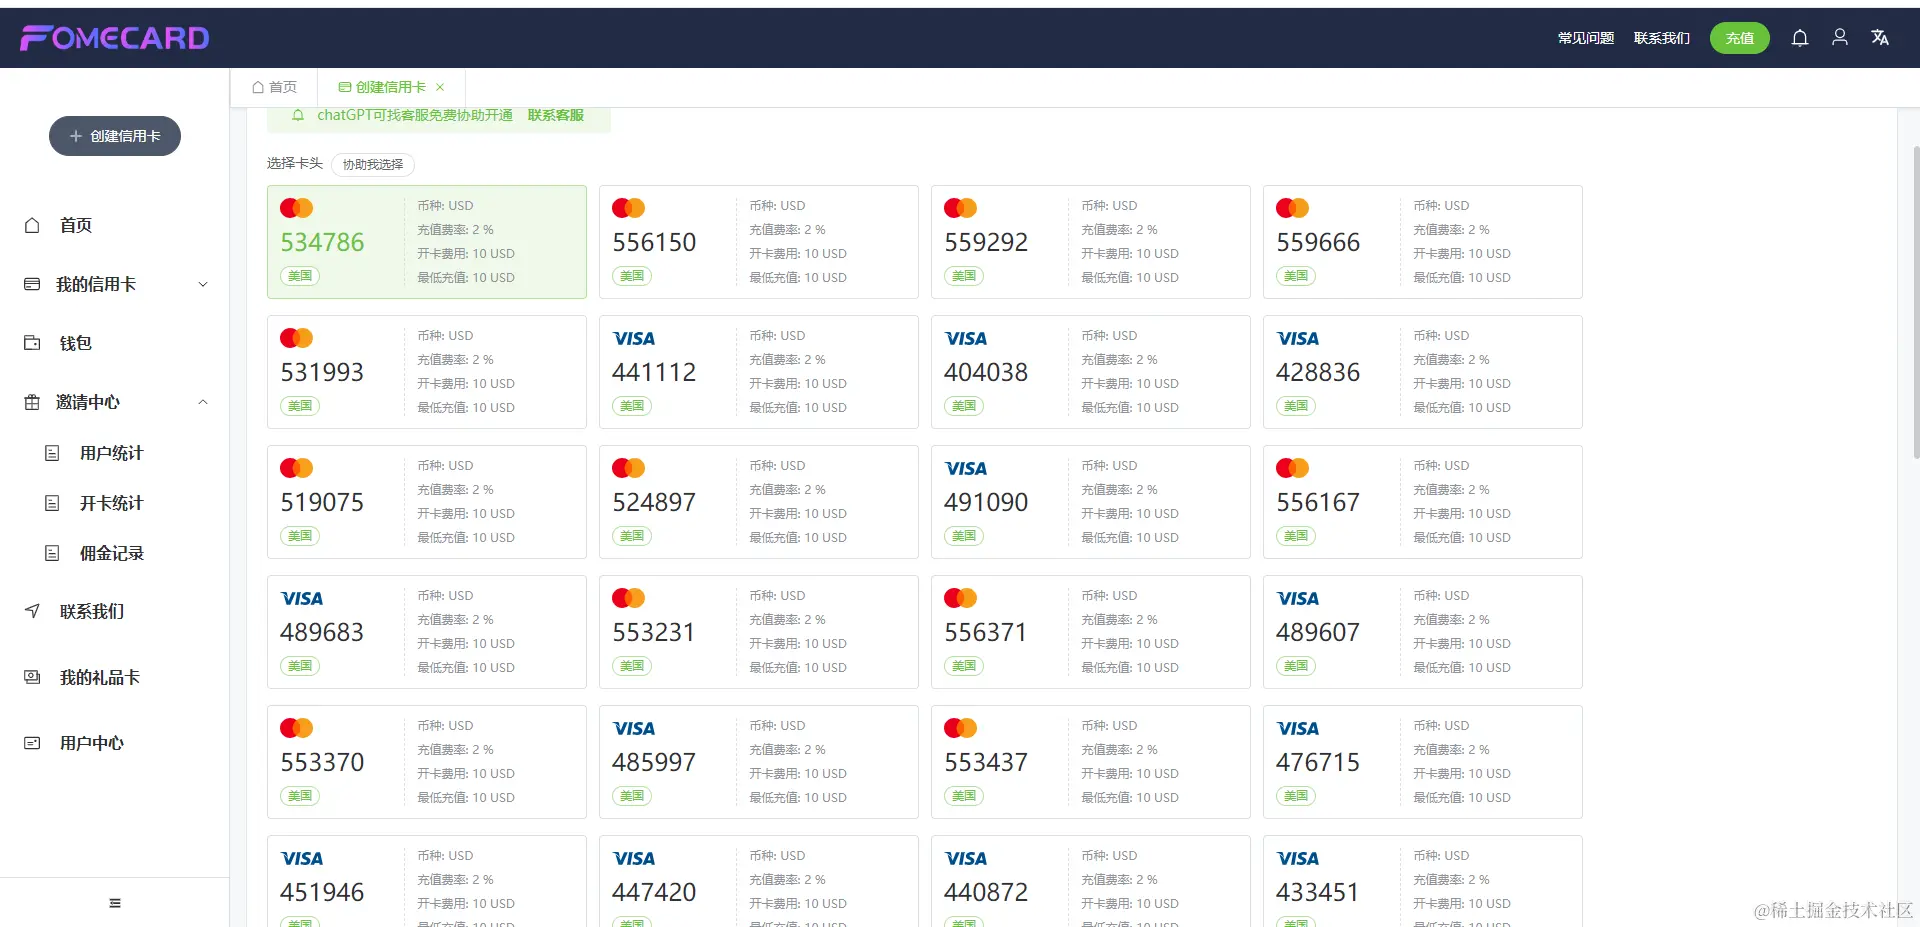Collapse sidebar with the hamburger icon
This screenshot has width=1920, height=927.
click(x=115, y=903)
